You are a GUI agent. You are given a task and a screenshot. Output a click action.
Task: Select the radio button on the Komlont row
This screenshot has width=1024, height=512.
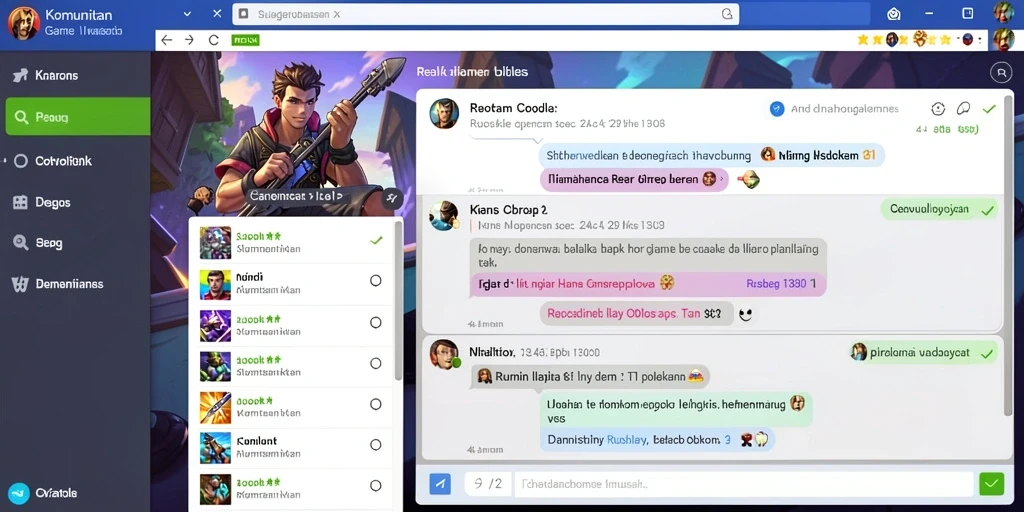376,445
